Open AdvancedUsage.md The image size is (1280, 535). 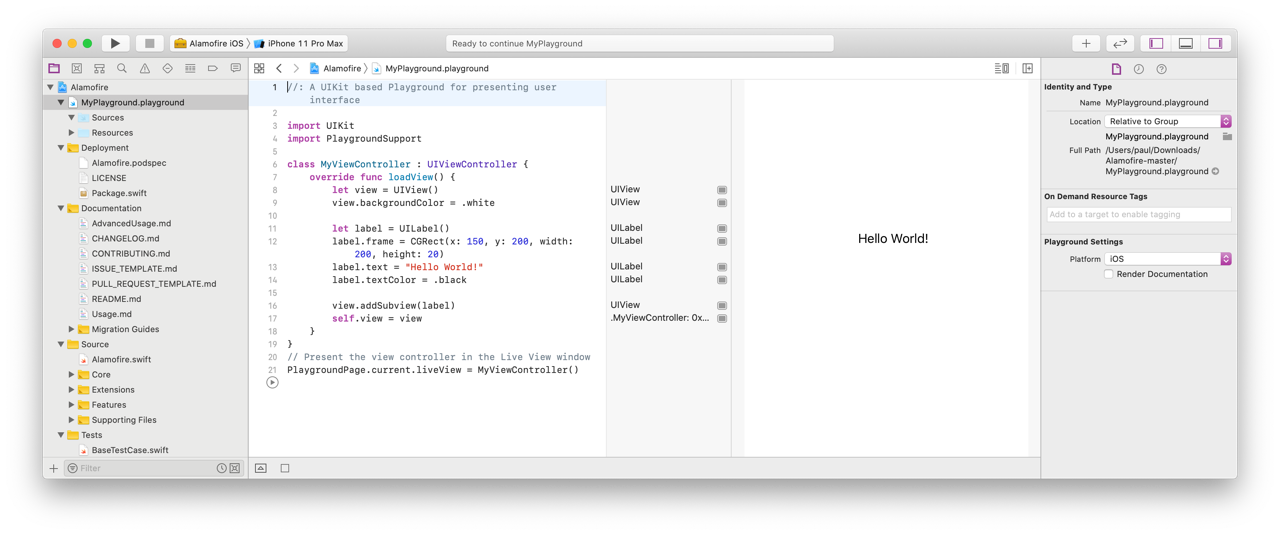(x=131, y=223)
